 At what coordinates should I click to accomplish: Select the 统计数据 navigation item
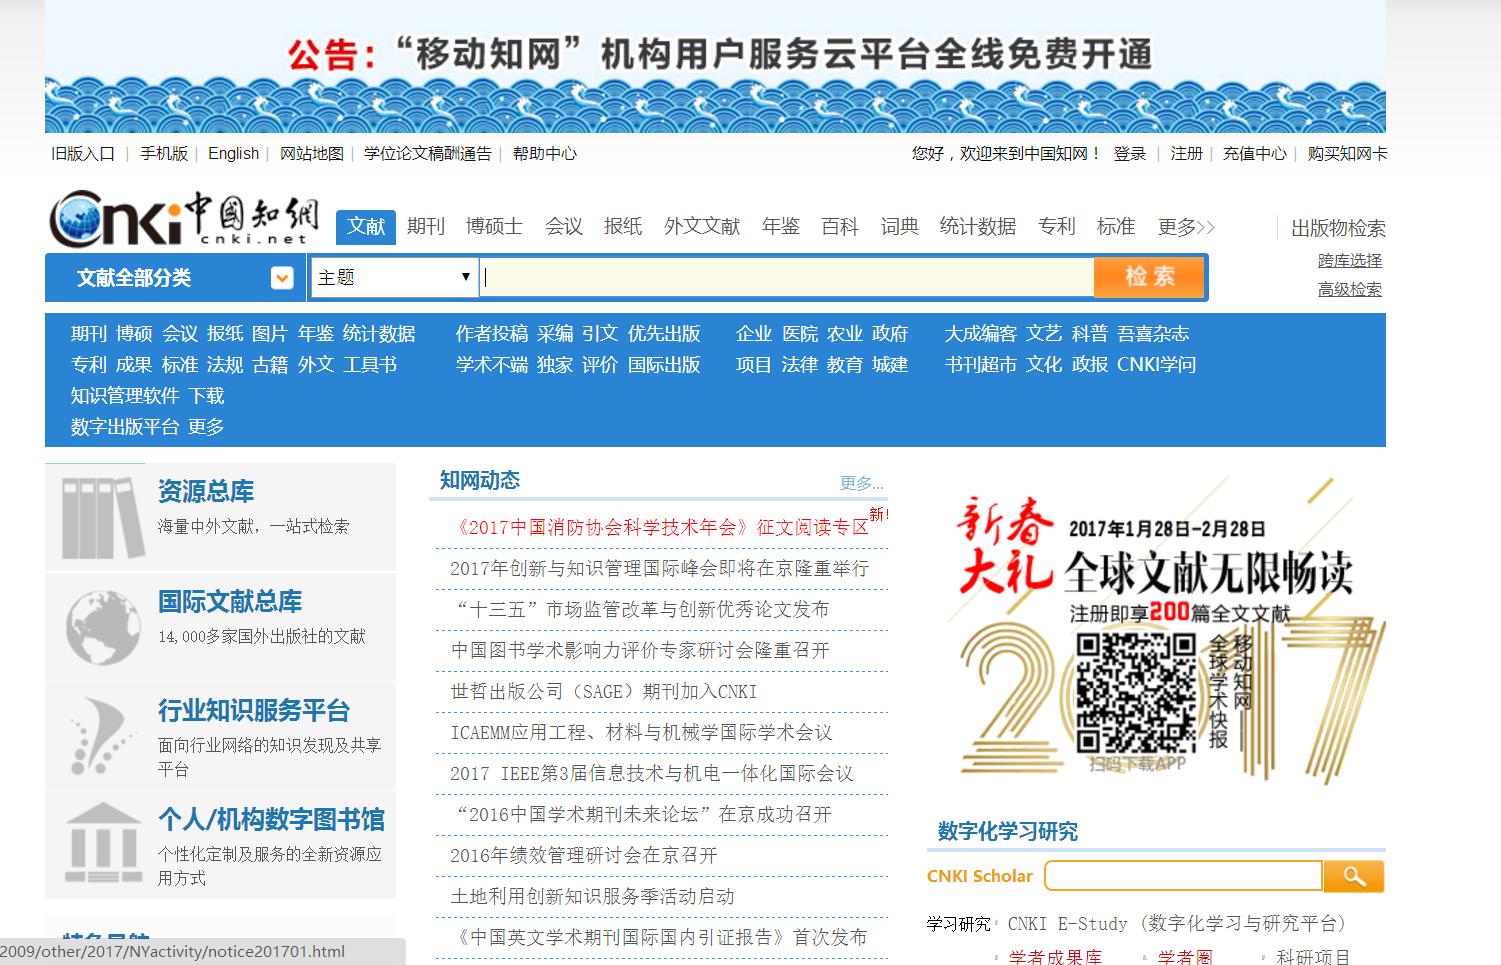[977, 226]
